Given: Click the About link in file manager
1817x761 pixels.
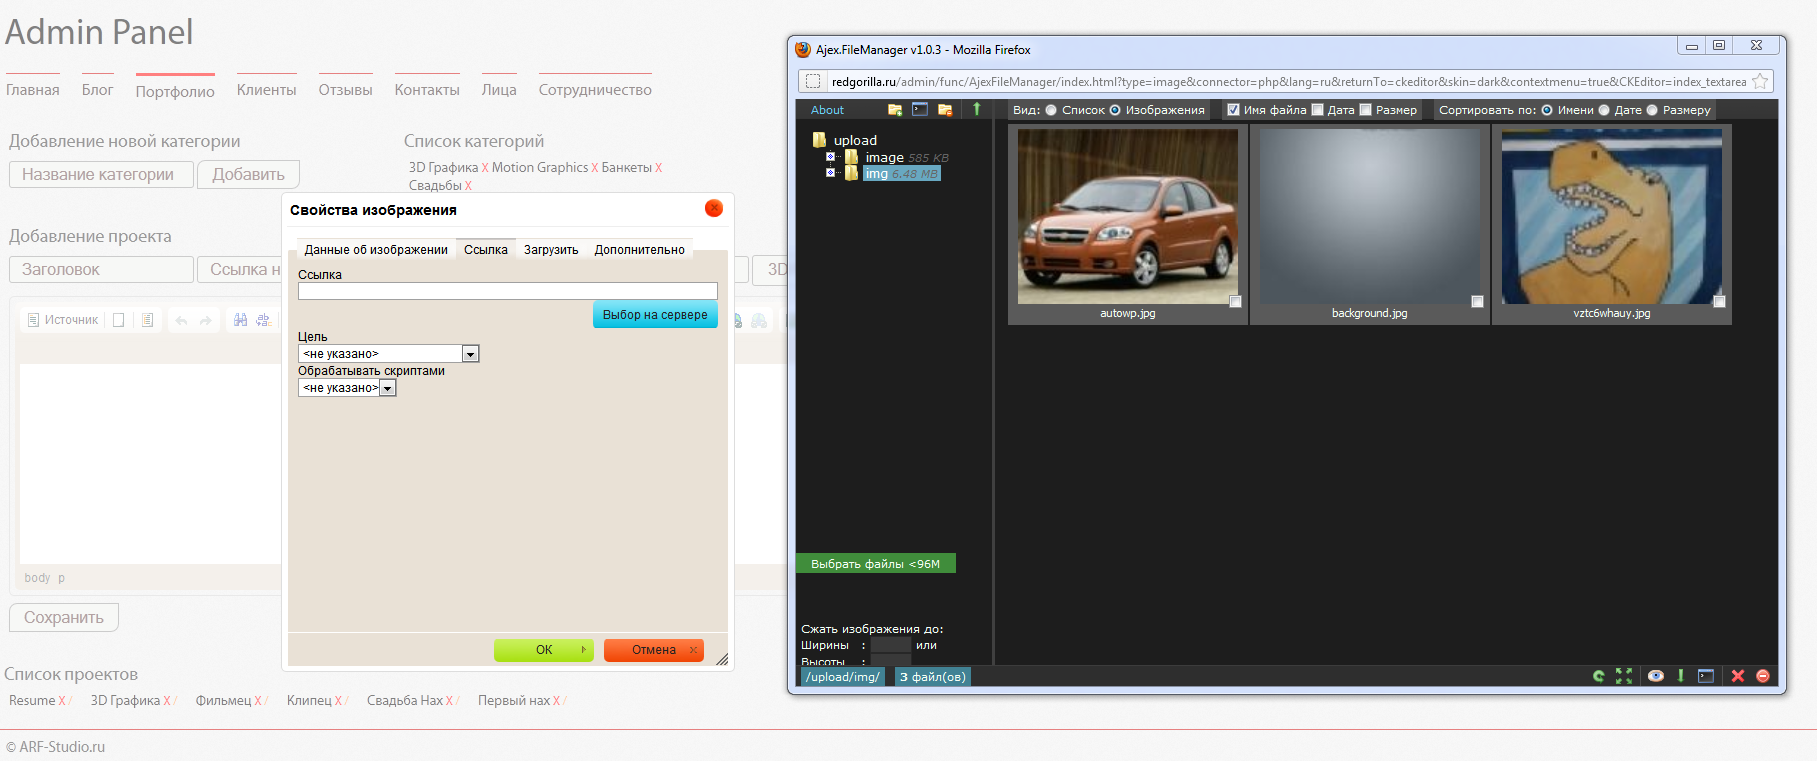Looking at the screenshot, I should [827, 110].
